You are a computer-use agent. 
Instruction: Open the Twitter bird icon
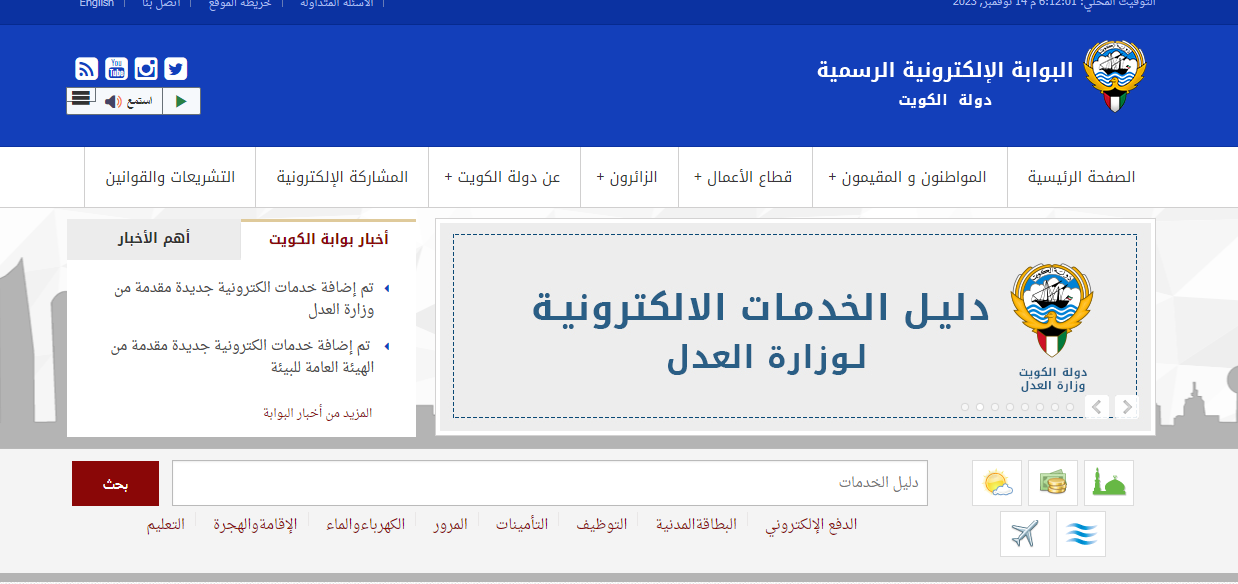(x=176, y=69)
